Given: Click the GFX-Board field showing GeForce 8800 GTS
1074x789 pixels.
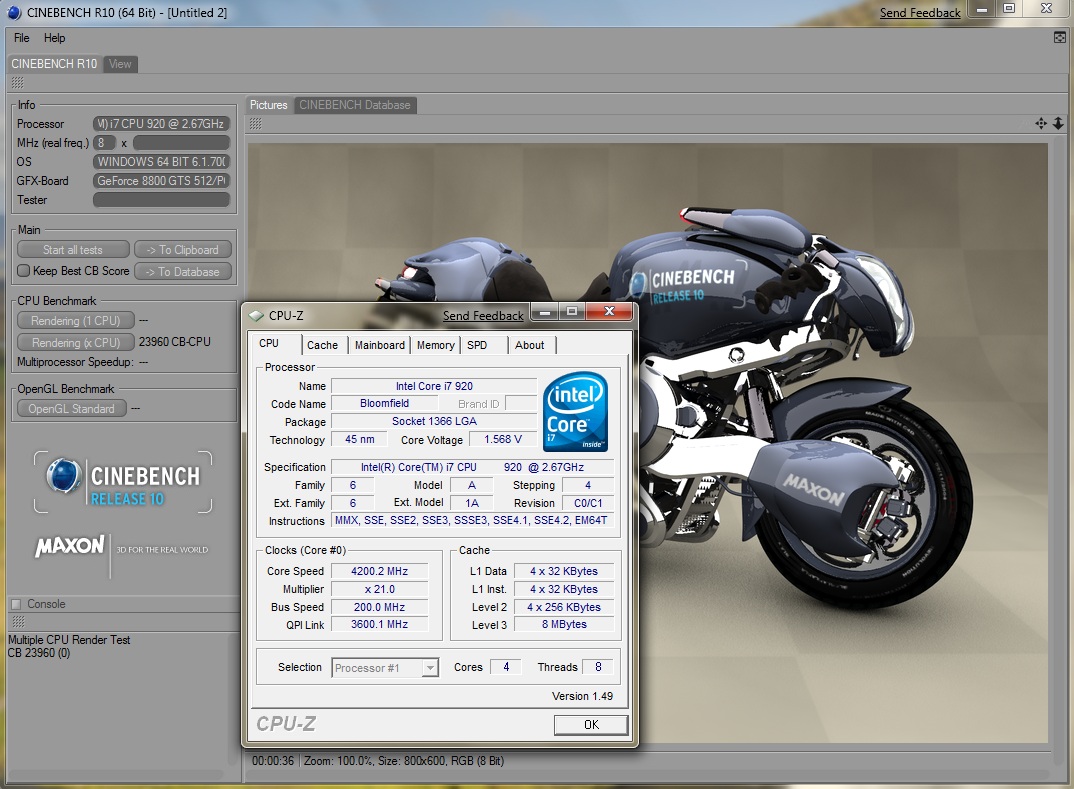Looking at the screenshot, I should coord(161,181).
